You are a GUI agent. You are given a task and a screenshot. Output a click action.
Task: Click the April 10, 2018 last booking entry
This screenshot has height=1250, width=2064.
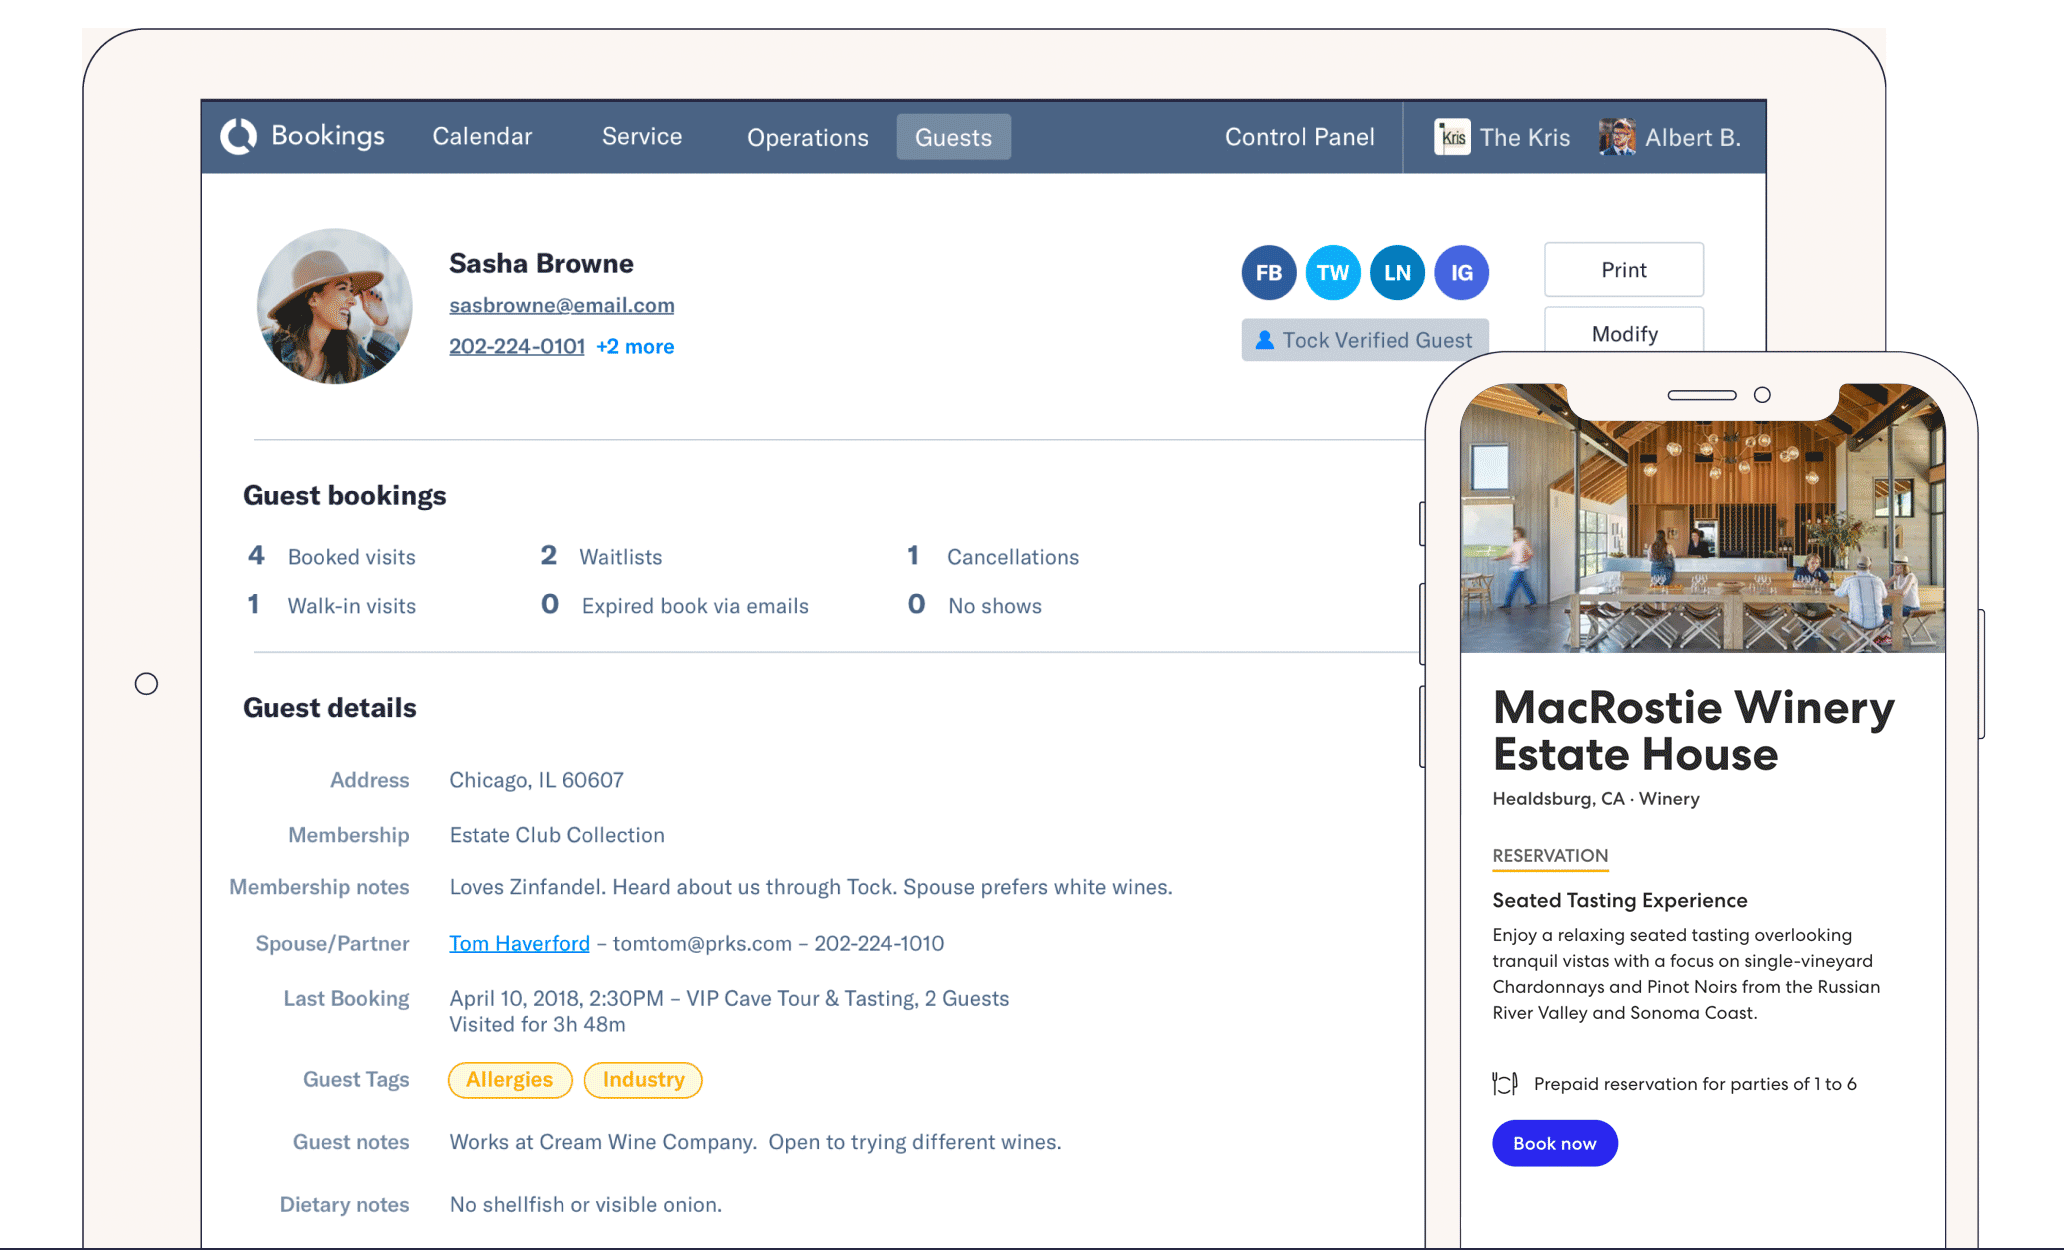729,998
